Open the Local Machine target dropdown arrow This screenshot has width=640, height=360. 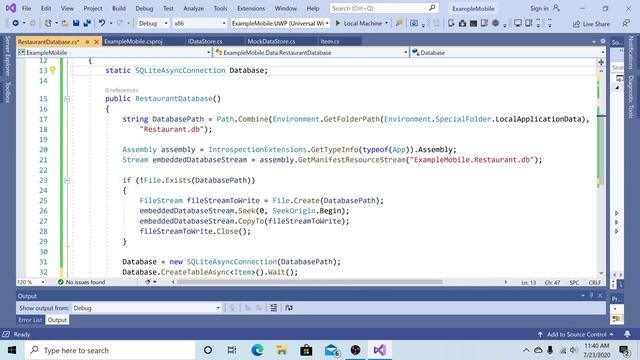click(x=386, y=23)
